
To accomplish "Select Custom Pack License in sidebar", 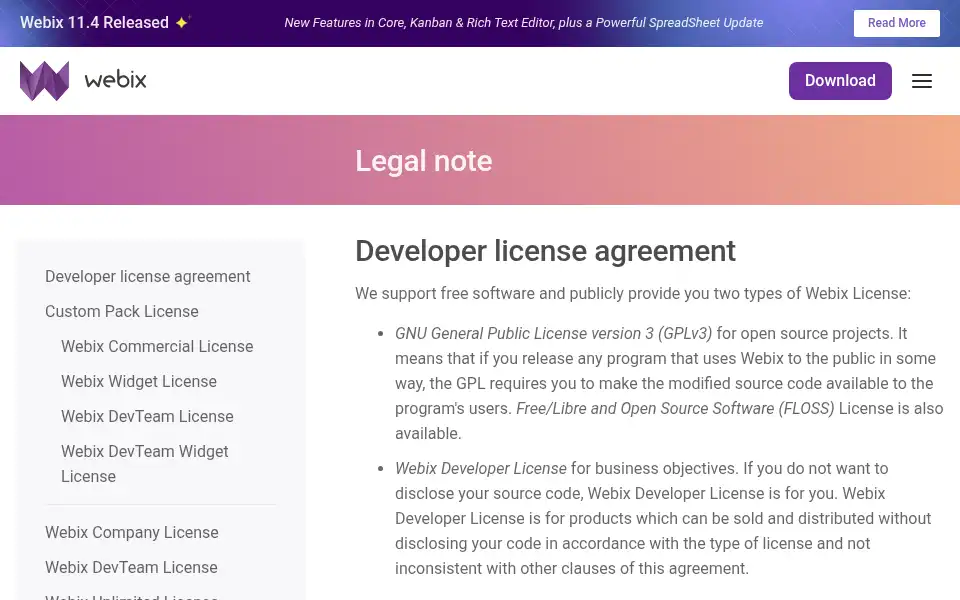I will point(122,311).
